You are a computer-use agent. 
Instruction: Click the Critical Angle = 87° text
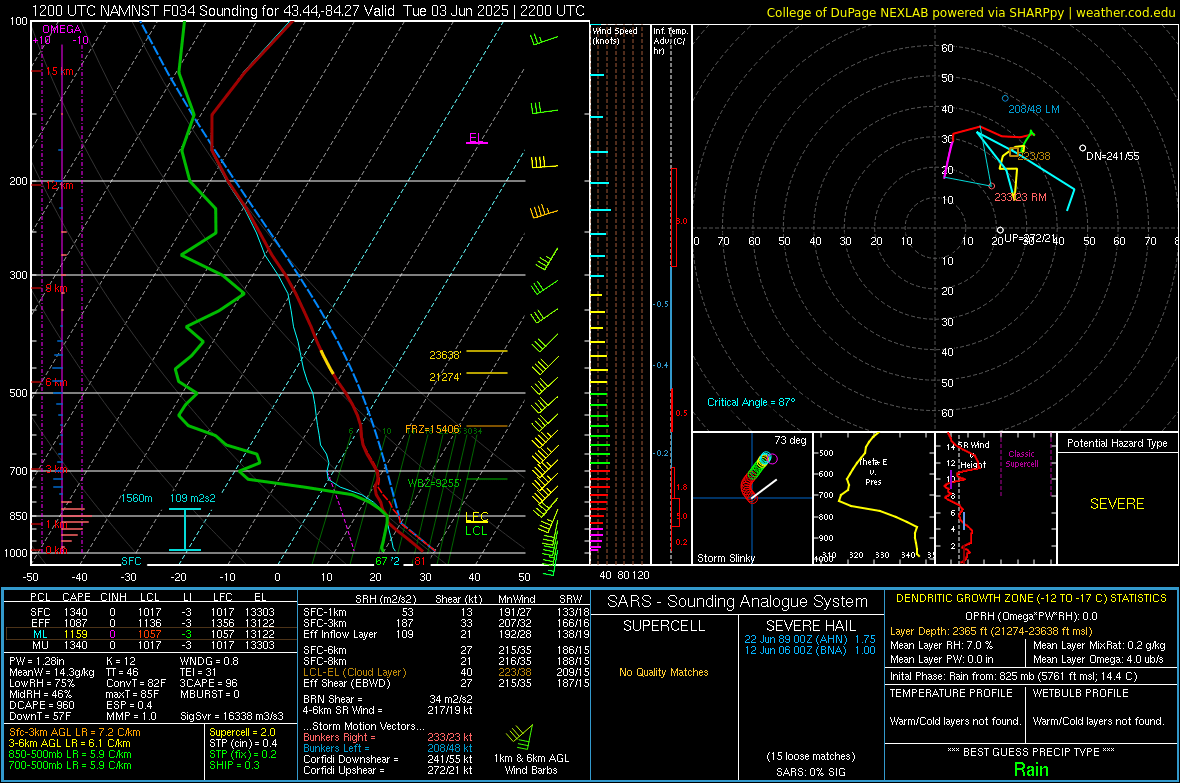tap(751, 403)
